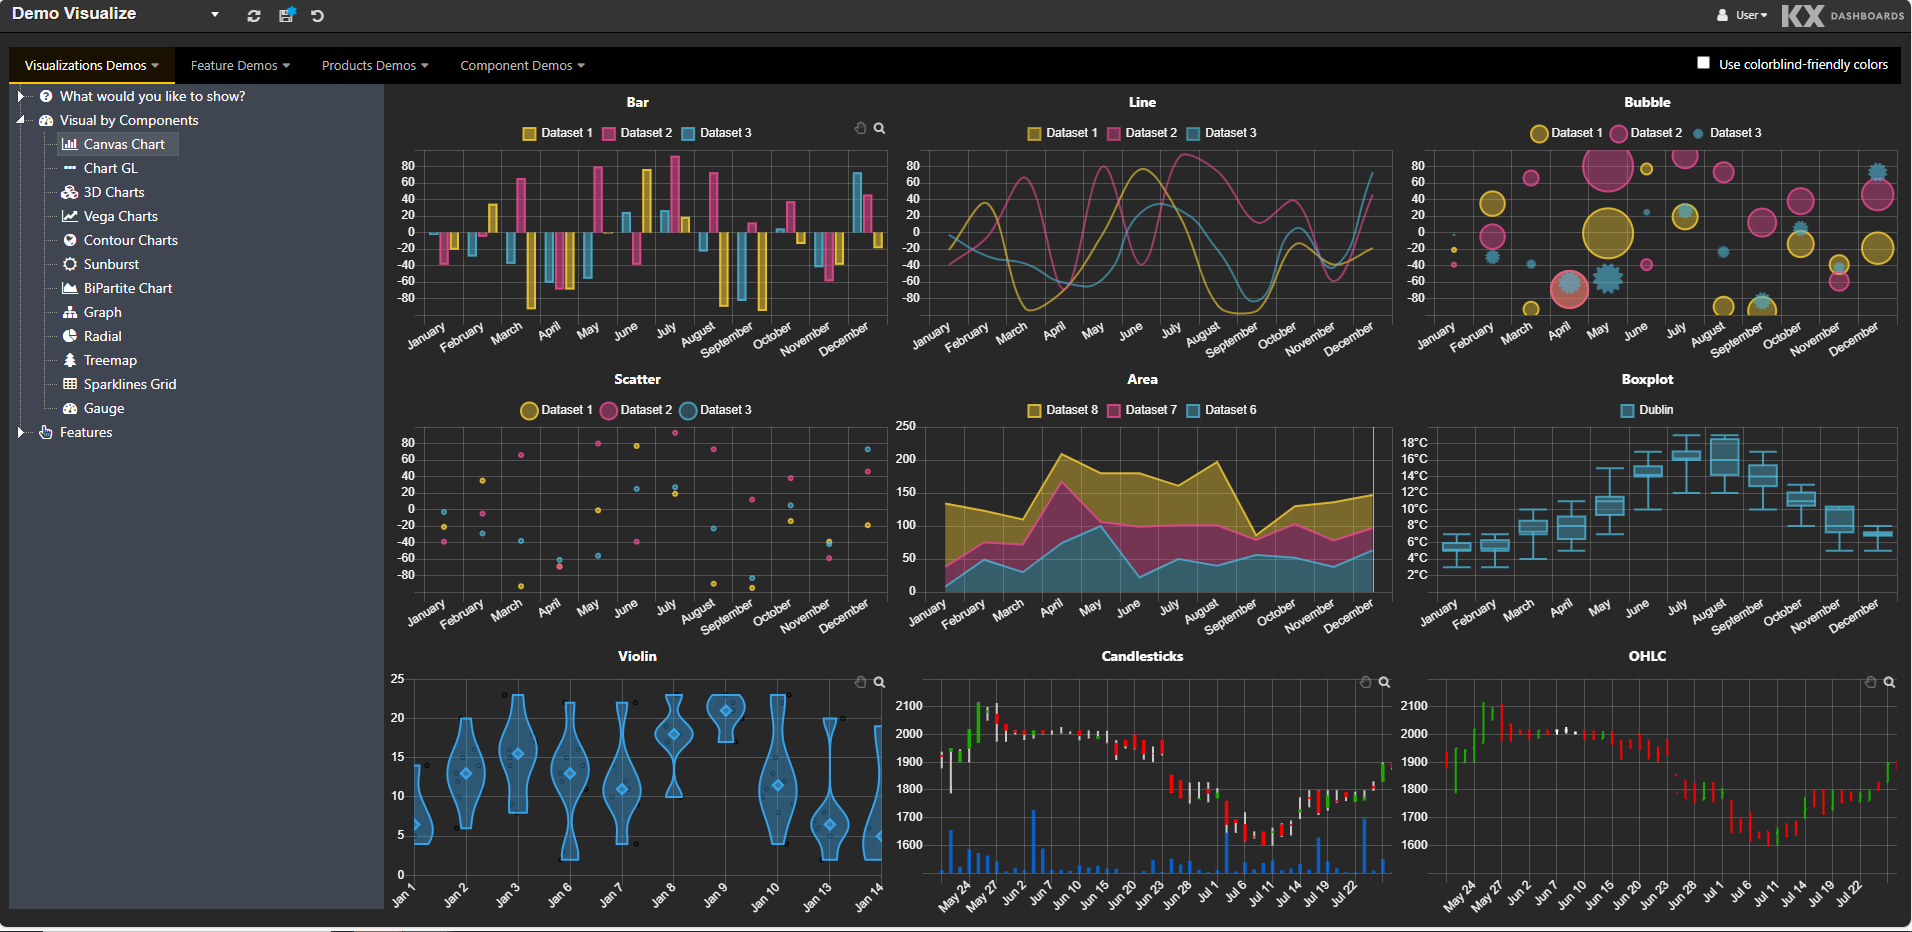Enable colorblind-friendly colors checkbox
The height and width of the screenshot is (932, 1912).
[1703, 63]
